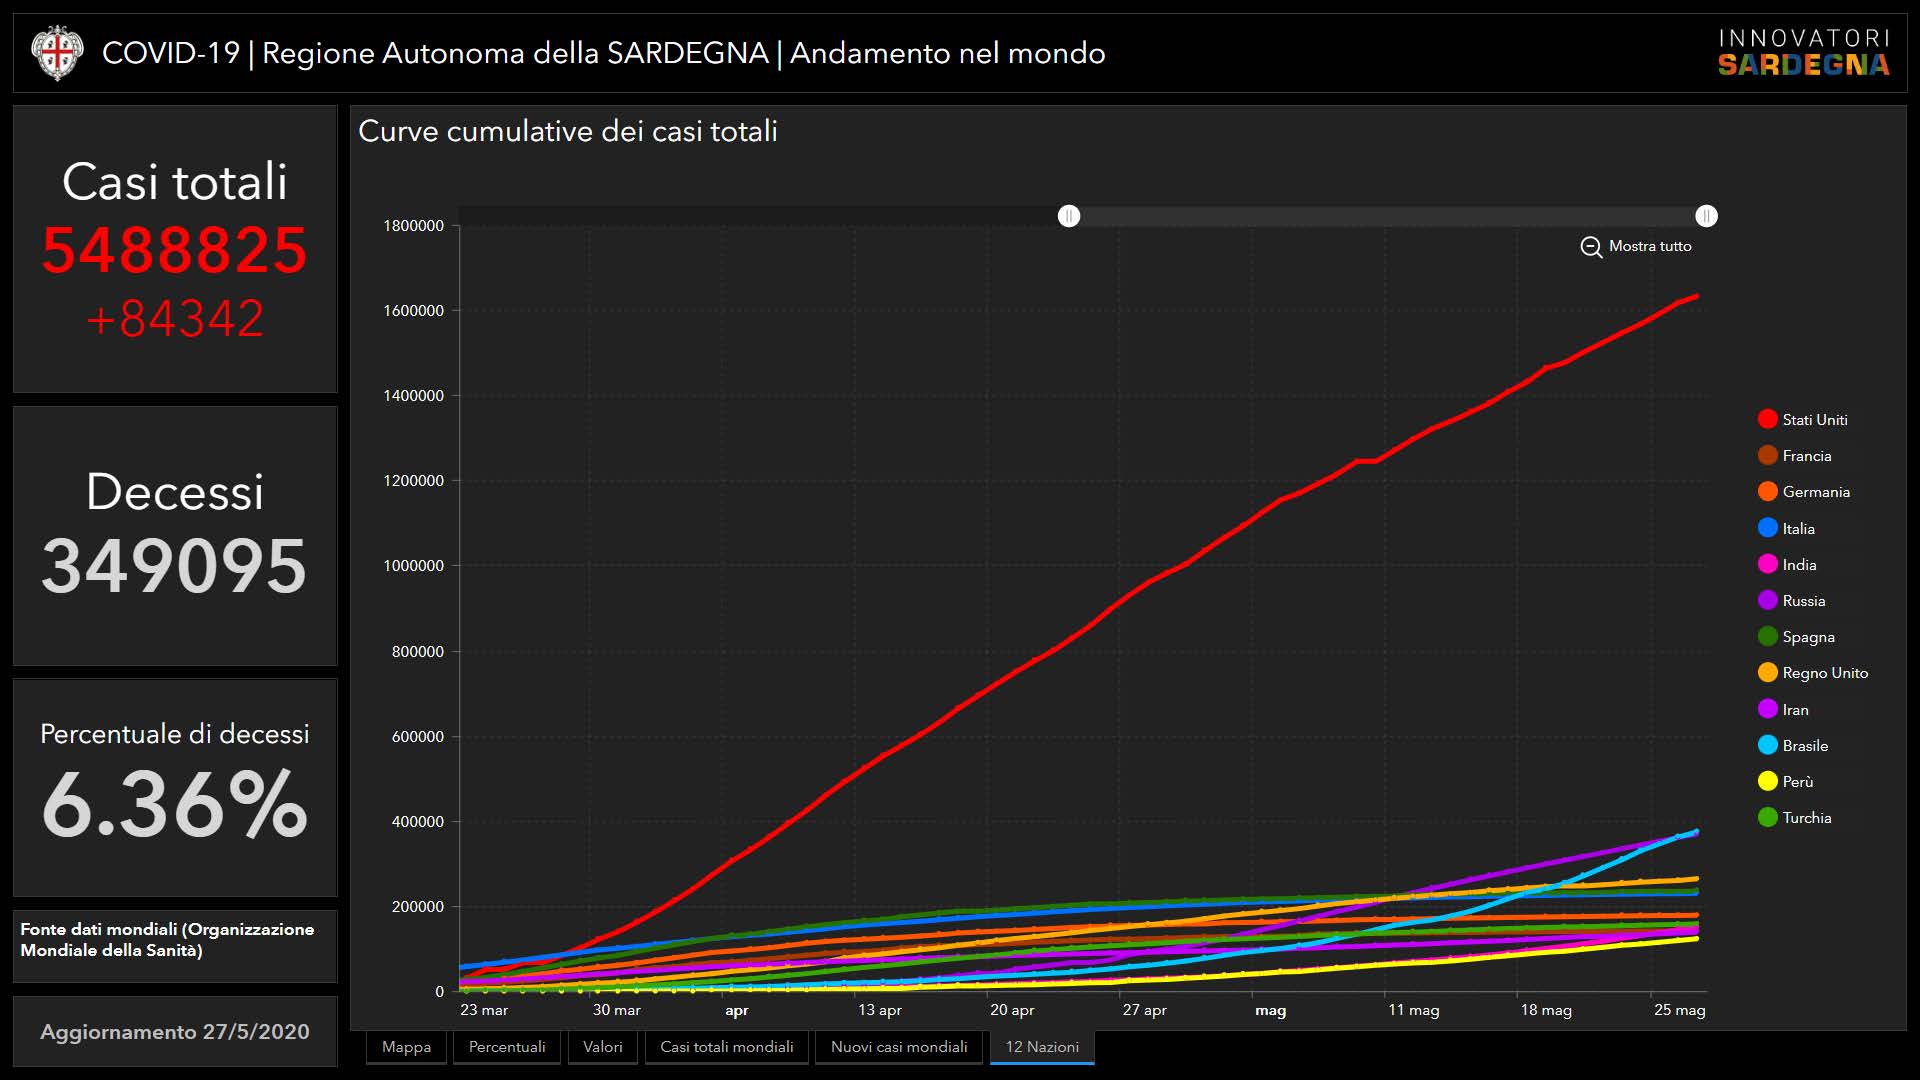Click the Sardegna coat of arms logo

coord(57,53)
